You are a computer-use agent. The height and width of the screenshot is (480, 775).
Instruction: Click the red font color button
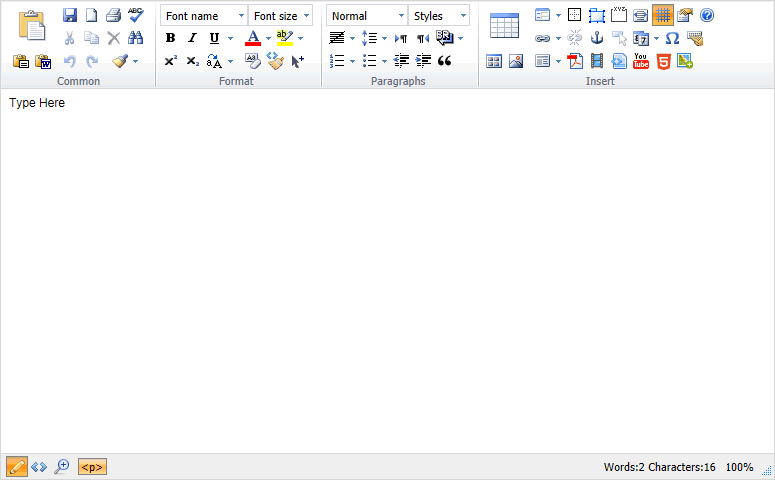point(253,38)
